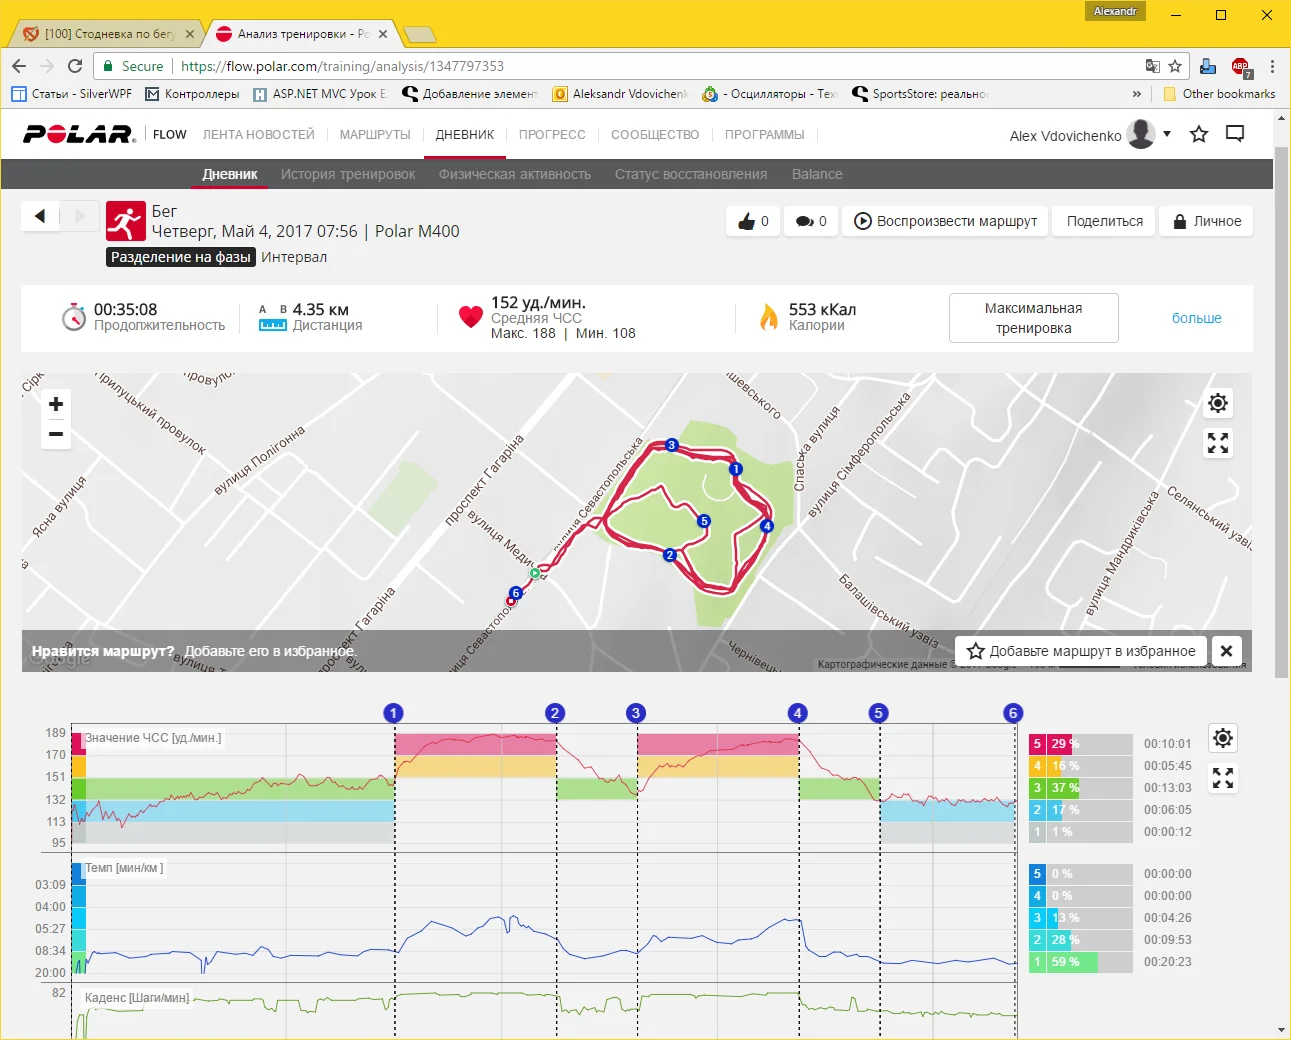
Task: Show hidden bookmarks overflow chevron
Action: coord(1136,94)
